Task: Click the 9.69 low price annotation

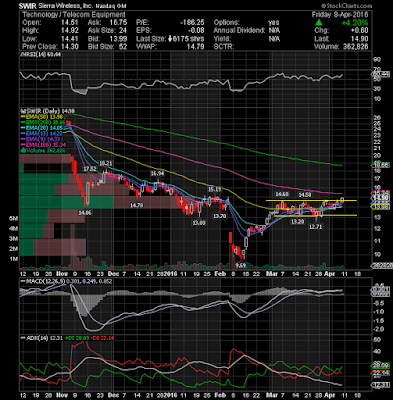Action: point(240,265)
